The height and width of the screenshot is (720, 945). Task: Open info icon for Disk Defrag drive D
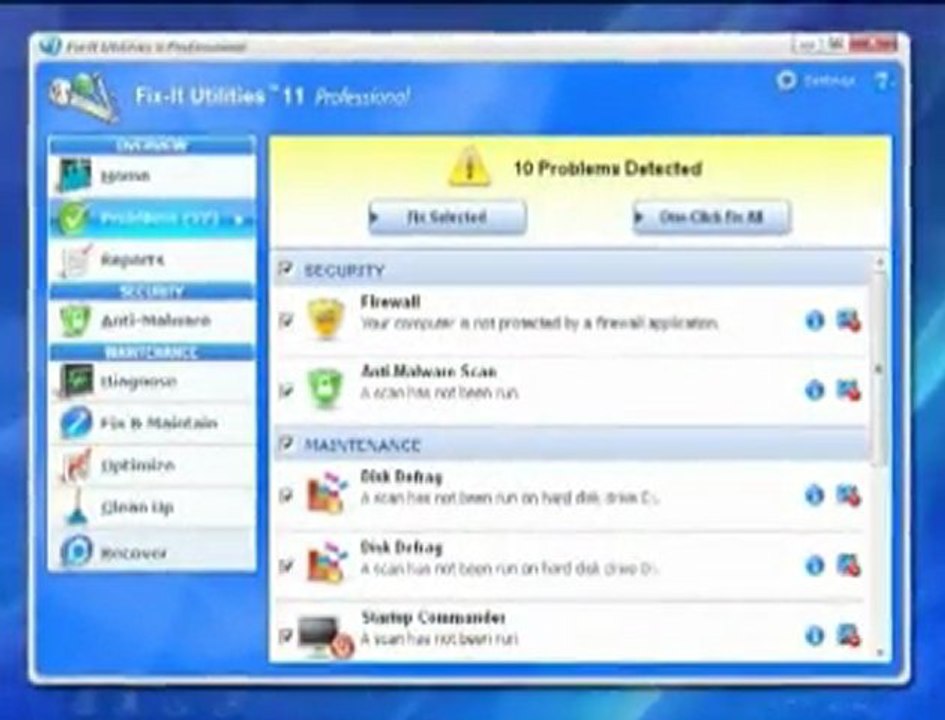[815, 565]
